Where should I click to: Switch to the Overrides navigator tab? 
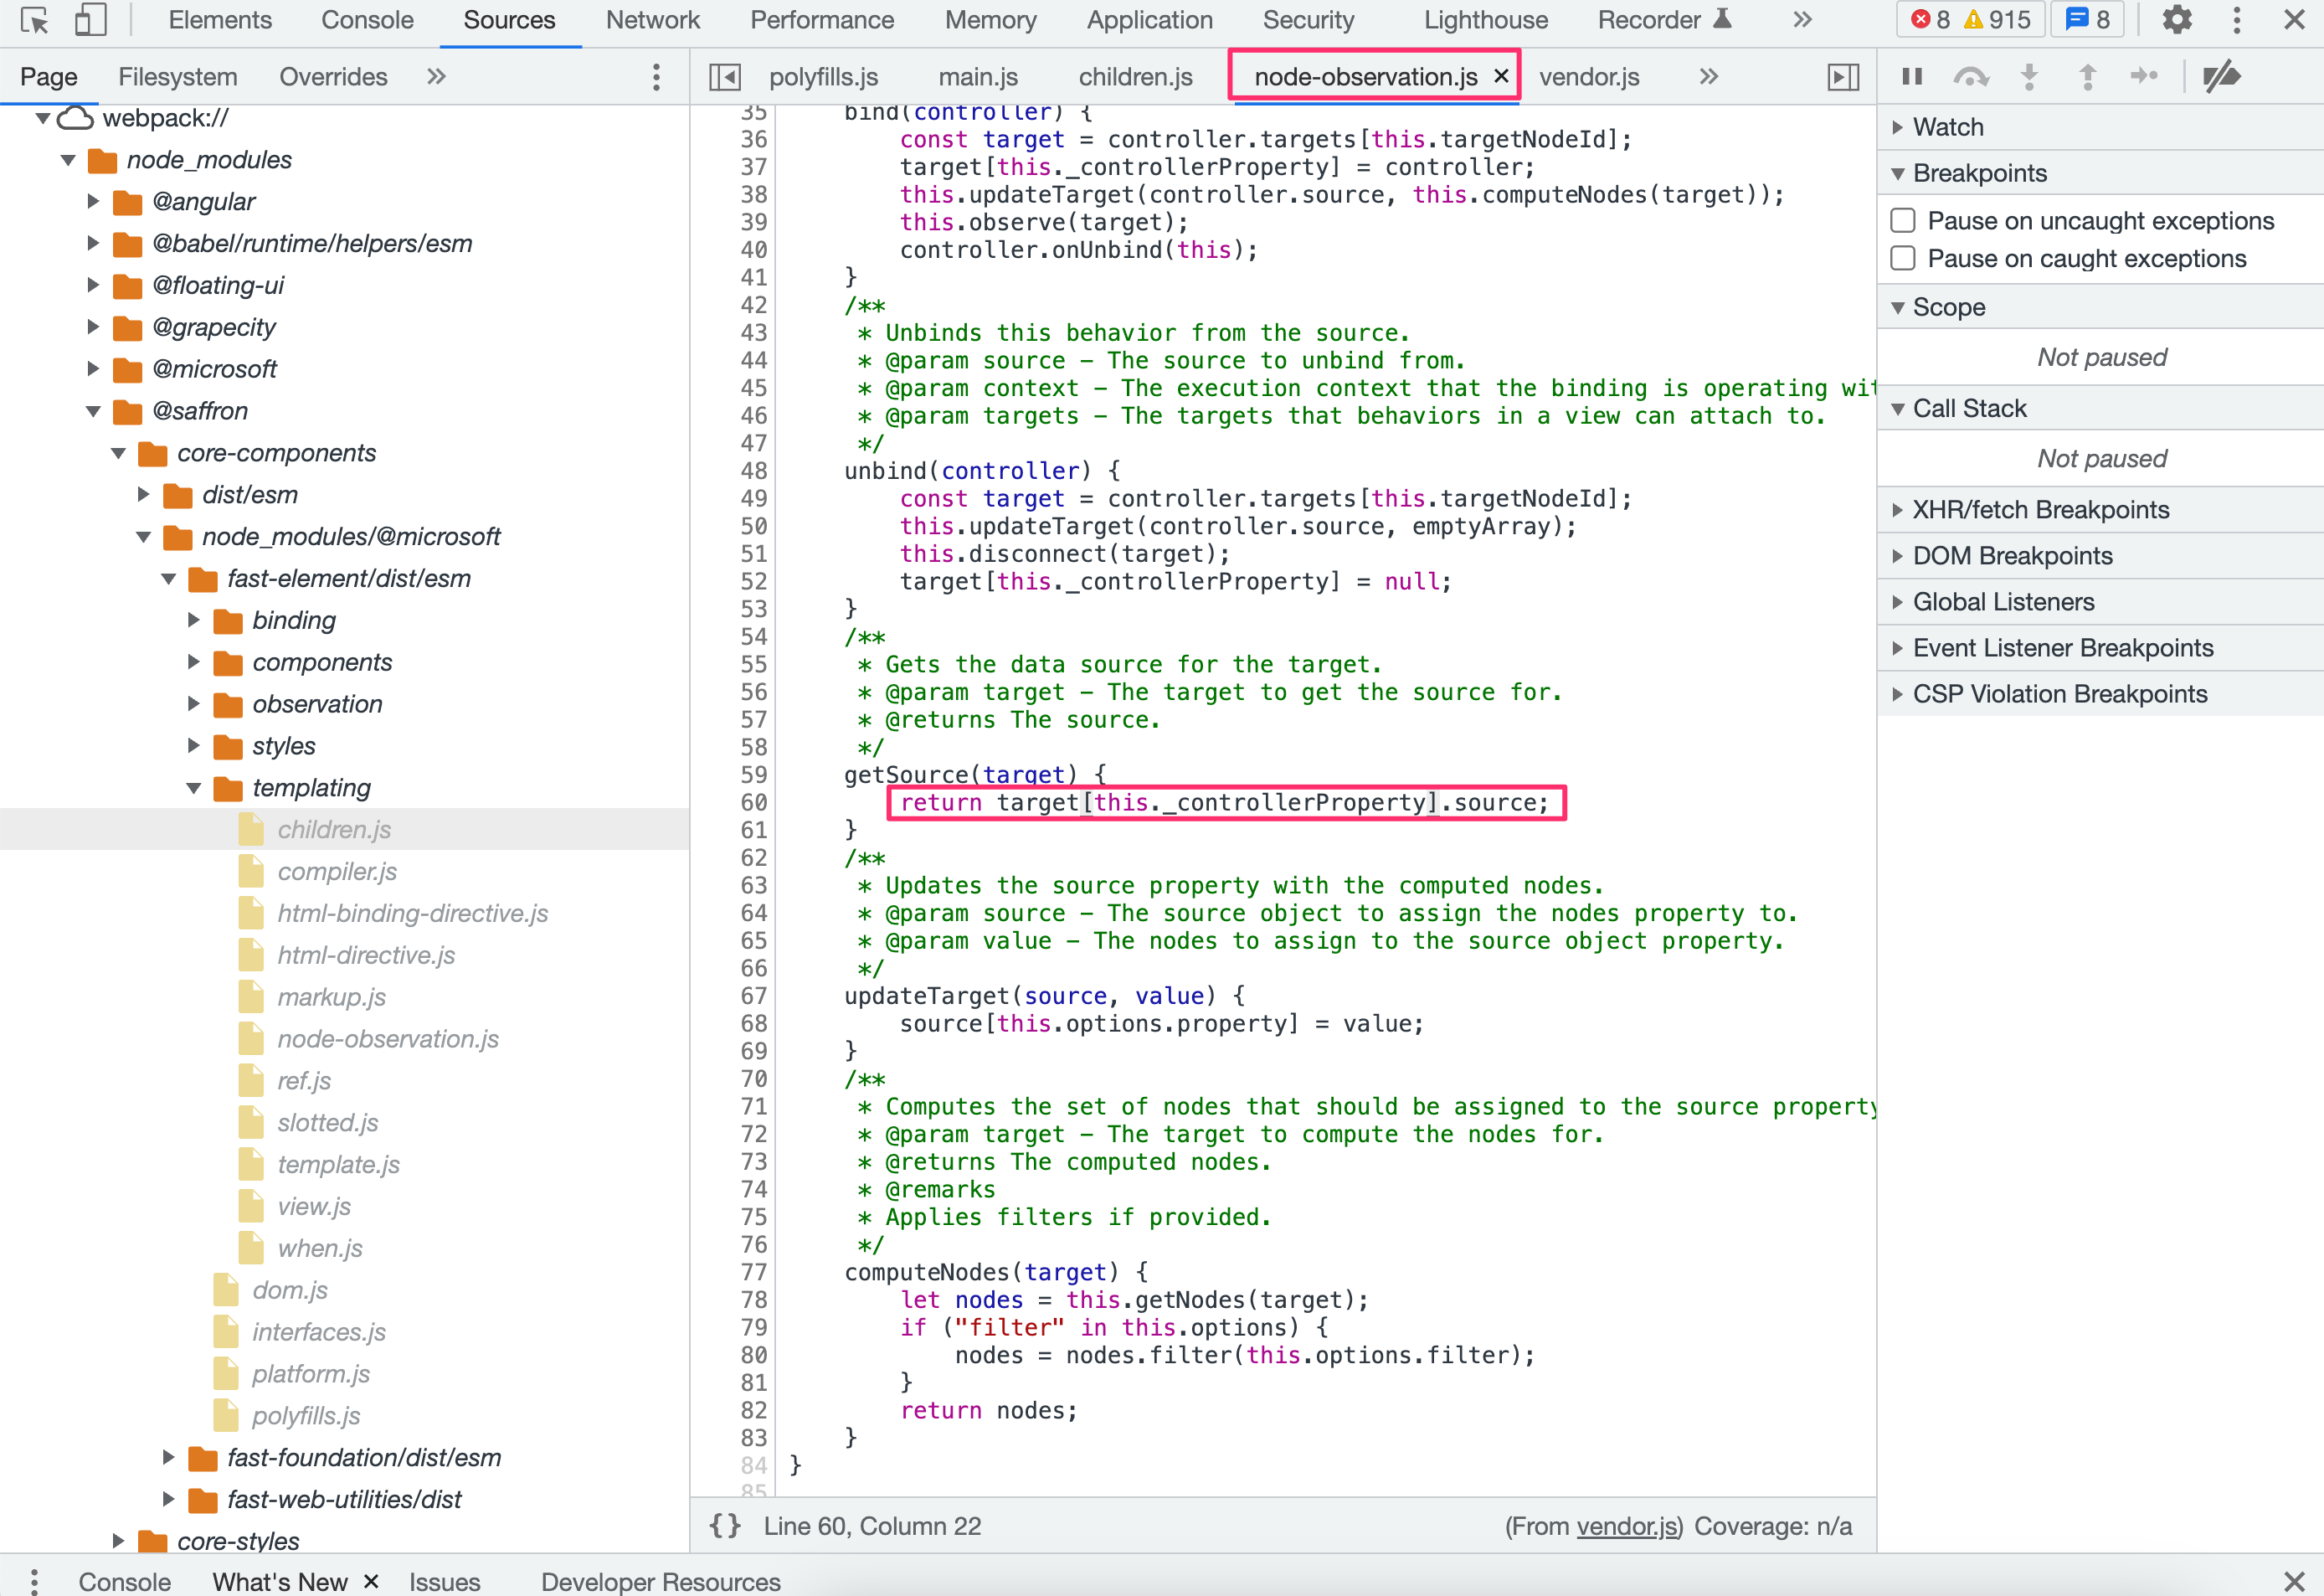point(333,77)
